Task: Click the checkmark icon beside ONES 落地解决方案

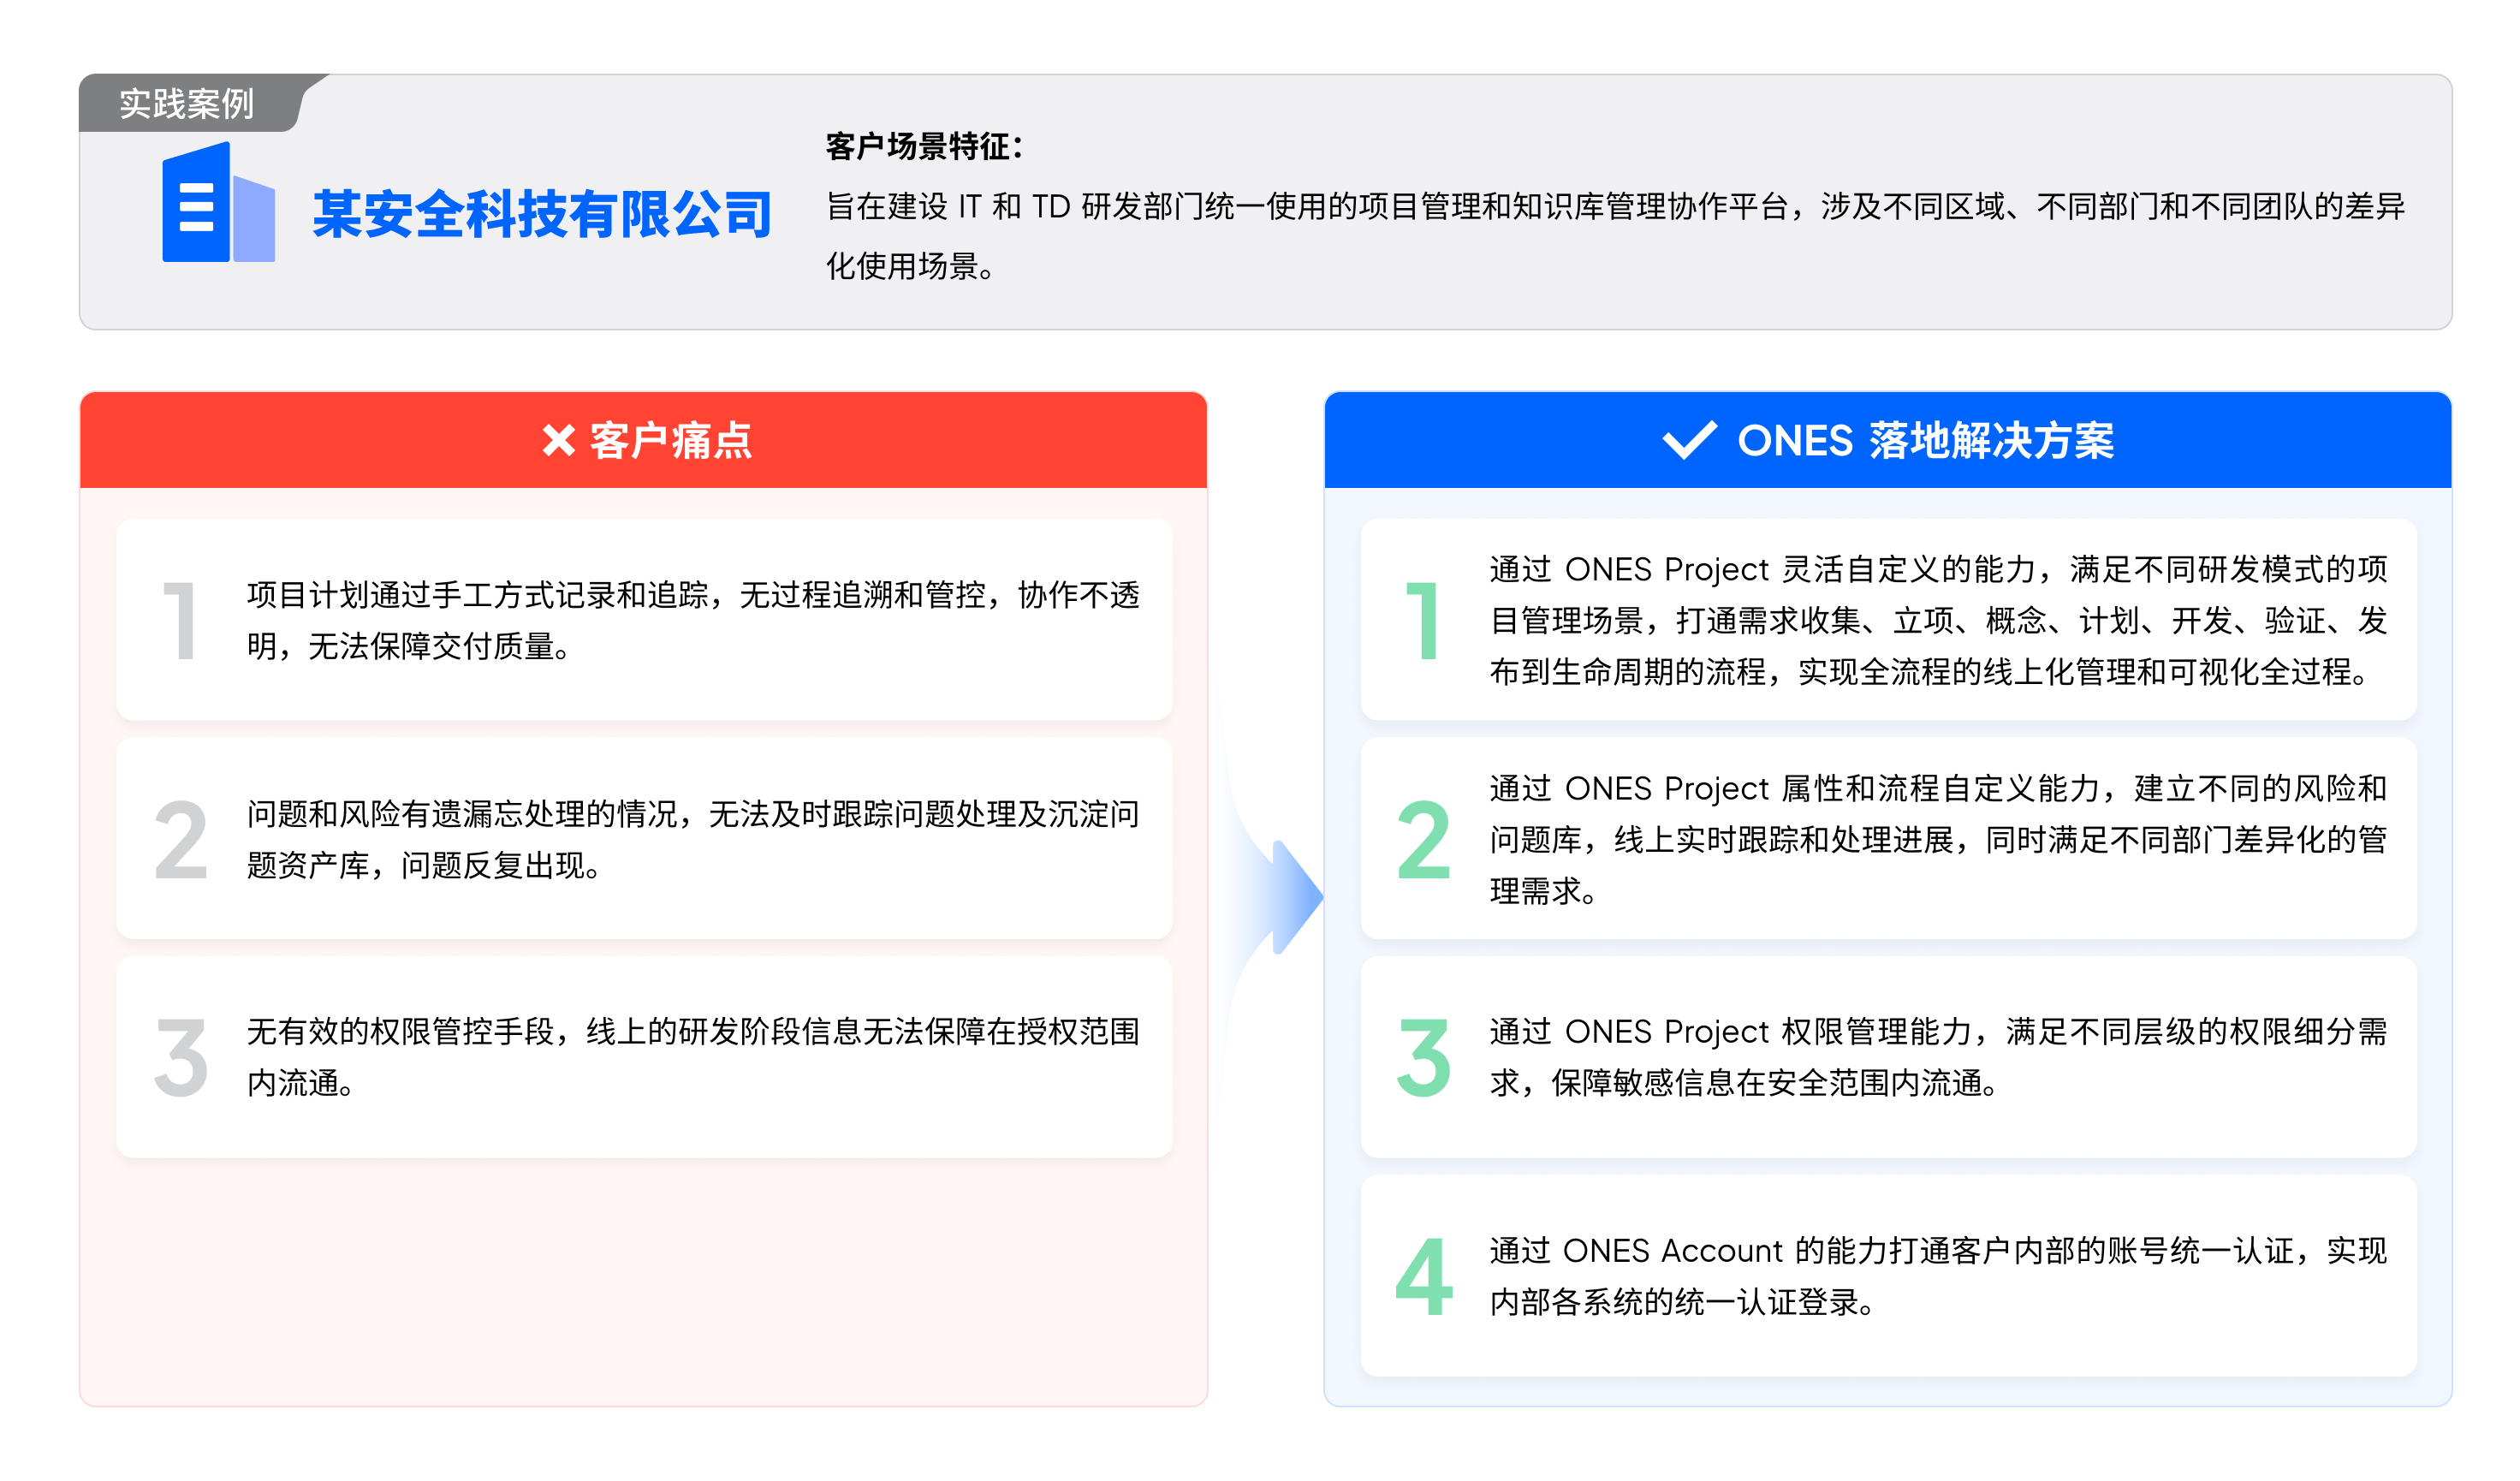Action: click(x=1689, y=440)
